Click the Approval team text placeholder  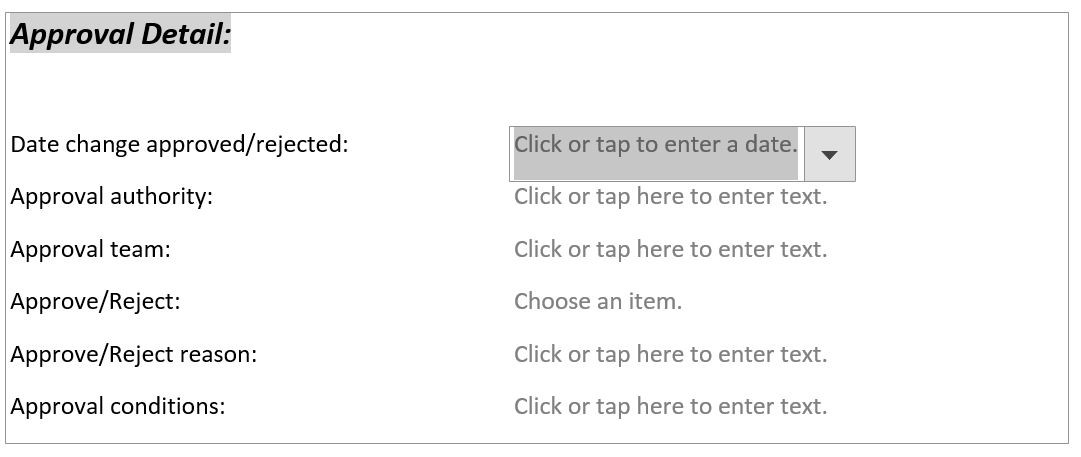click(670, 250)
